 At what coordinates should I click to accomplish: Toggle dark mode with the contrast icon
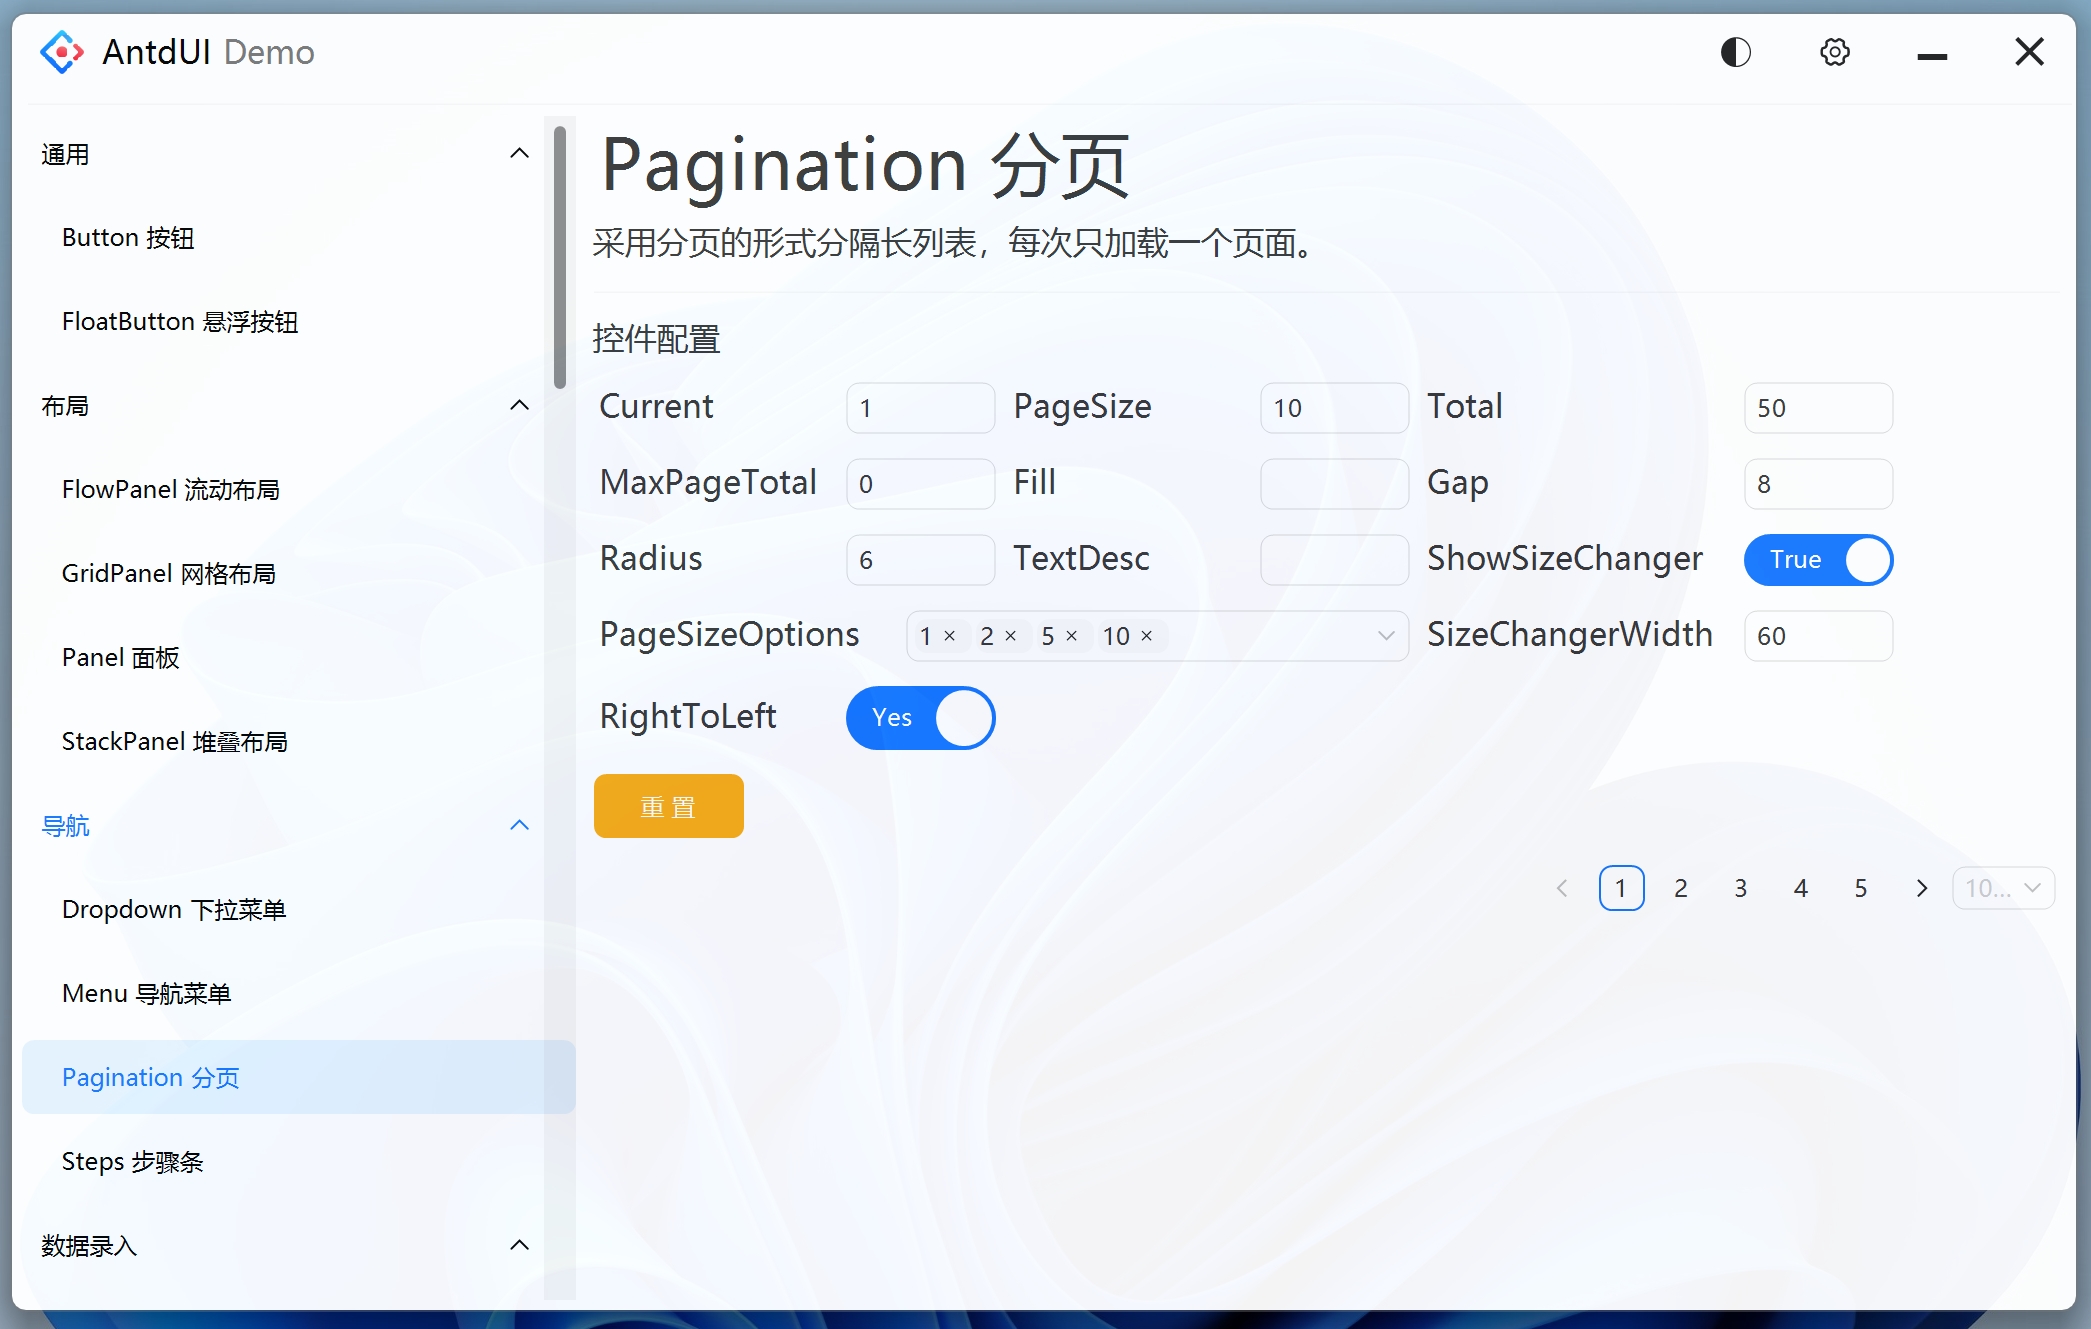pos(1735,52)
